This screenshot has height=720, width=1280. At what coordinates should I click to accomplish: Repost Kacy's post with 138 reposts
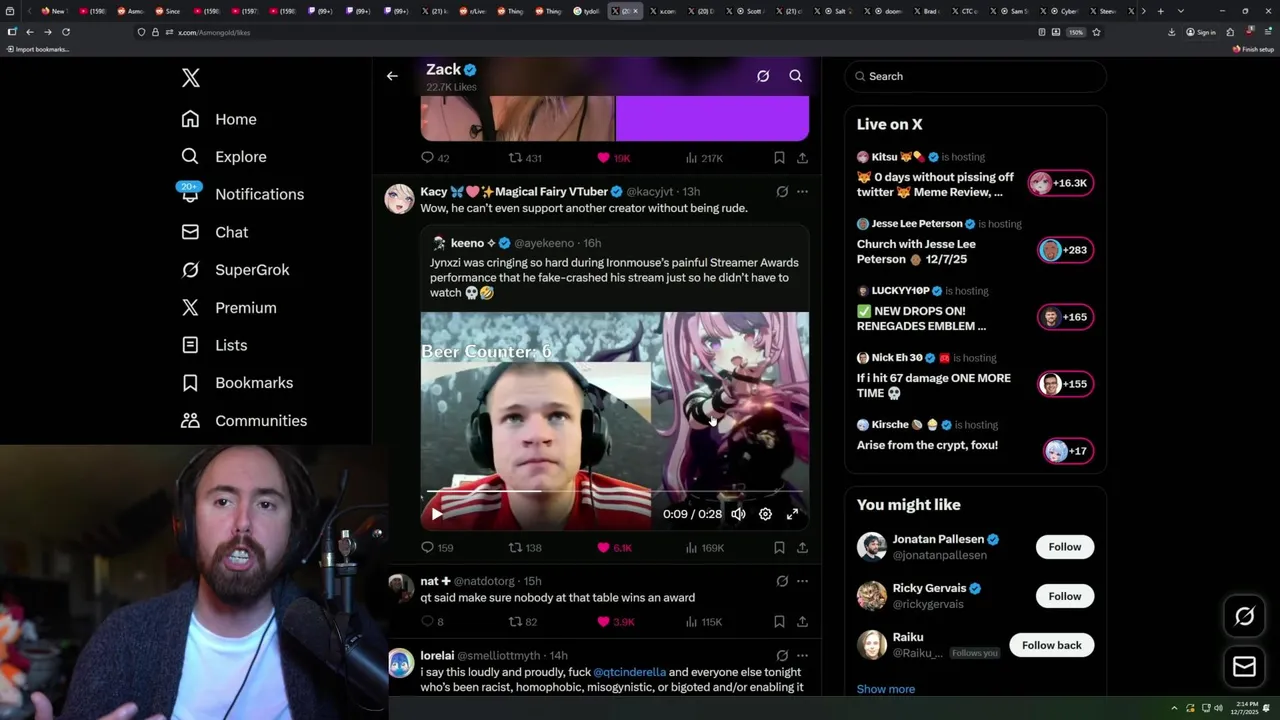pos(525,548)
